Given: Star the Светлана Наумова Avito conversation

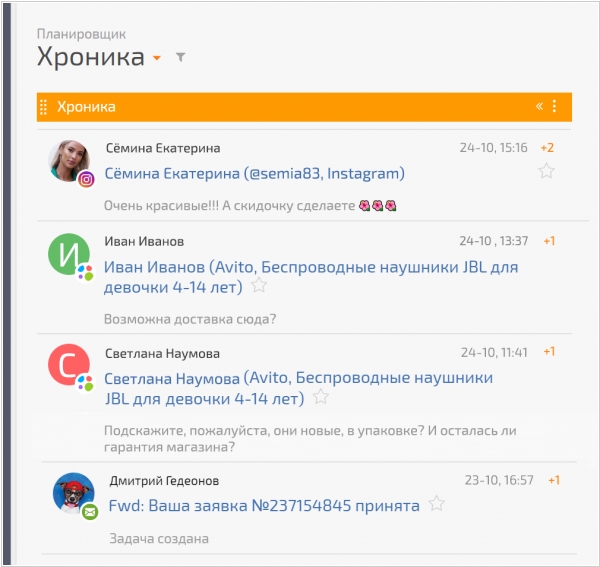Looking at the screenshot, I should 321,397.
